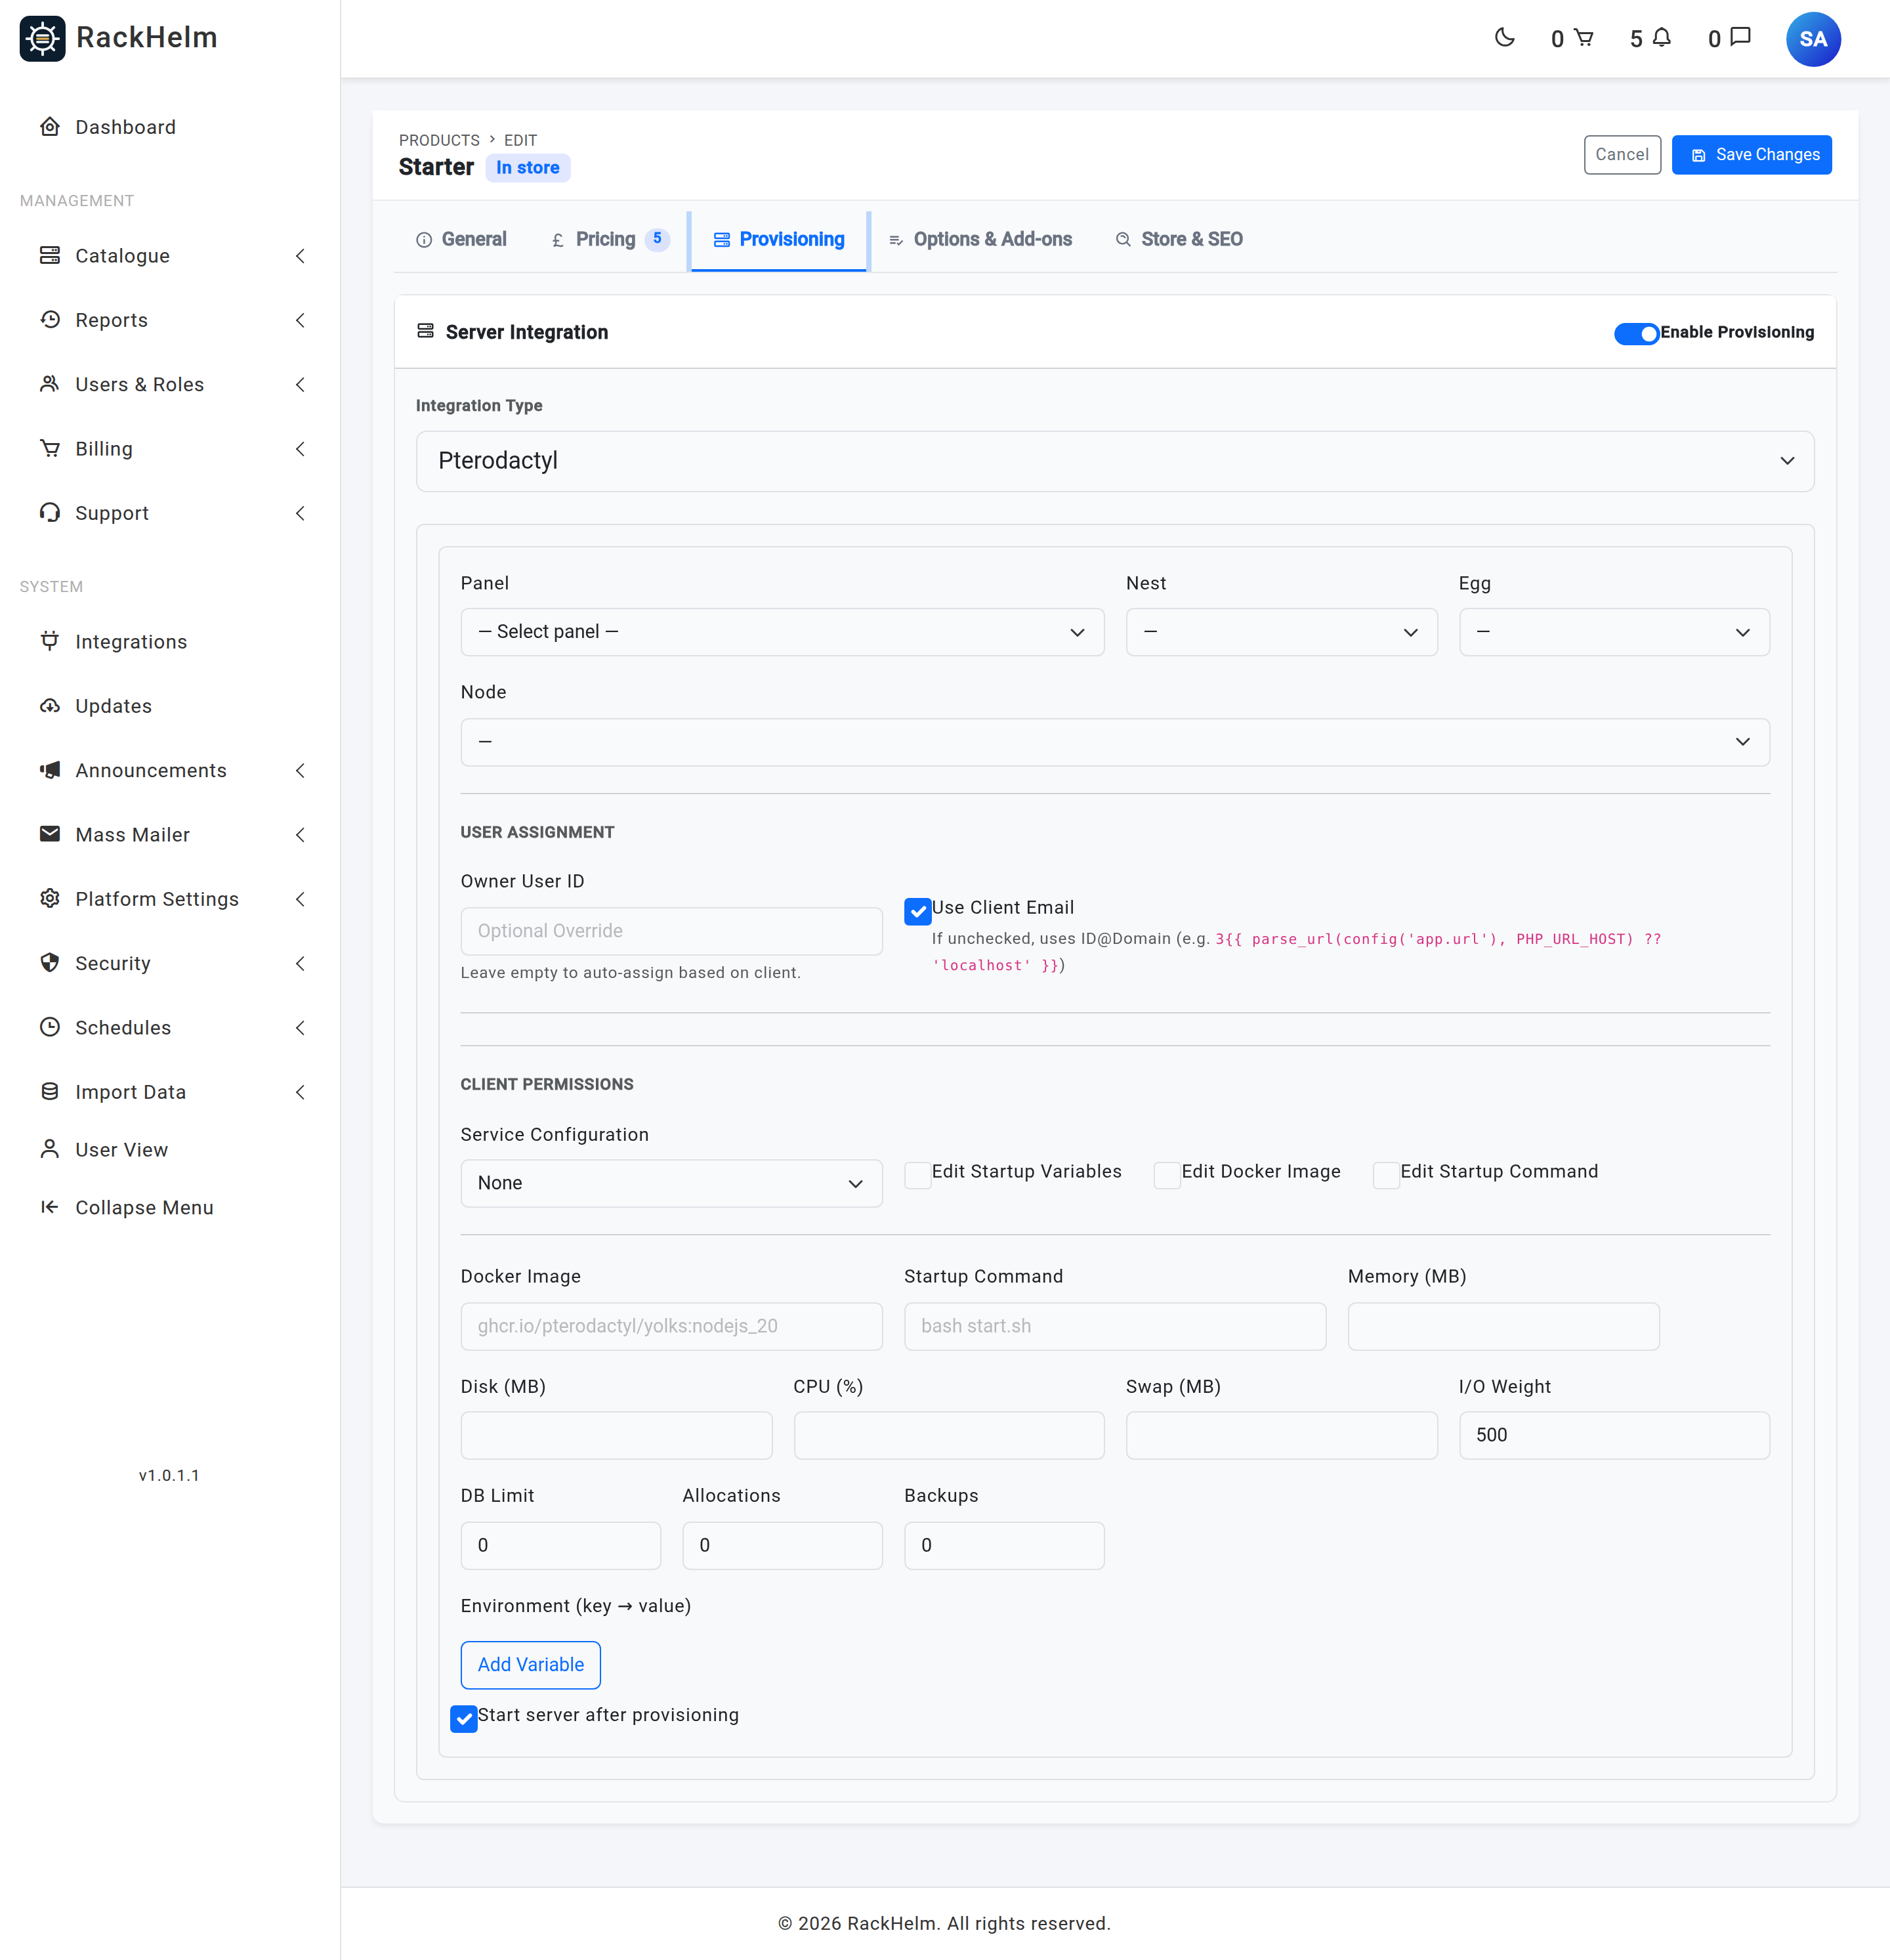Switch to Store & SEO tab
Viewport: 1890px width, 1960px height.
(1179, 240)
